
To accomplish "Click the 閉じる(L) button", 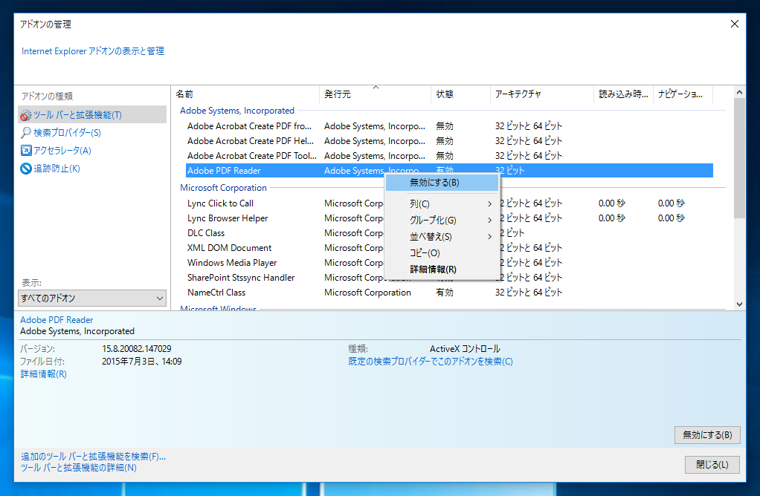I will tap(712, 464).
